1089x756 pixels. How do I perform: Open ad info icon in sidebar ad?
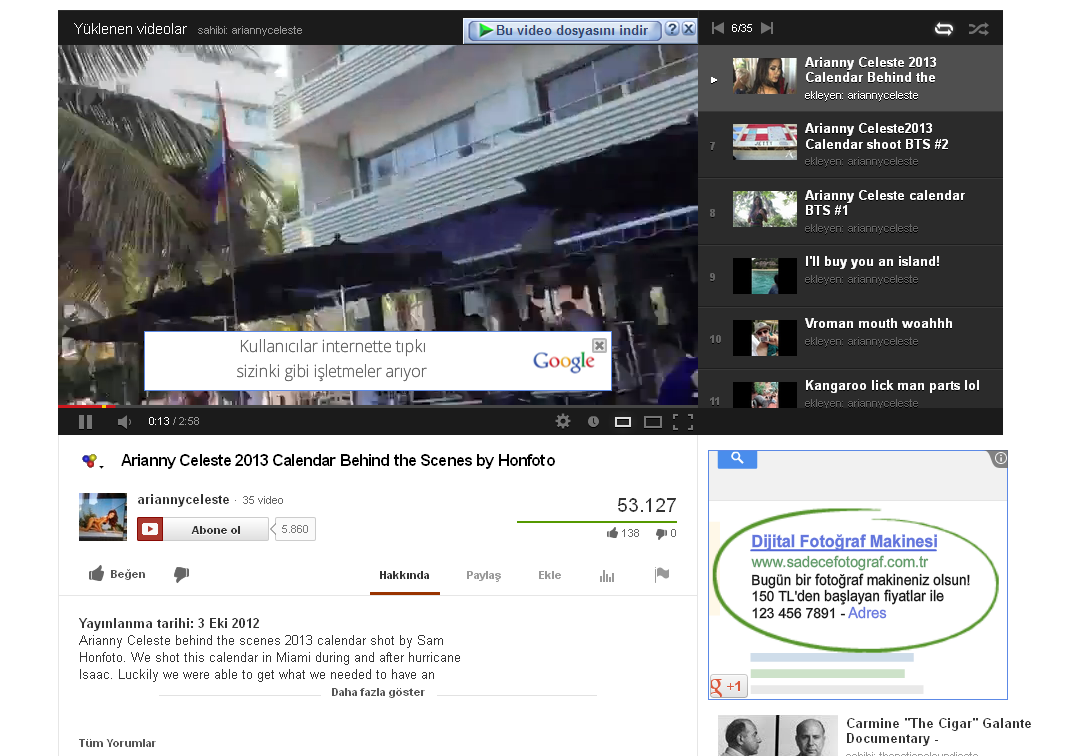[x=999, y=458]
